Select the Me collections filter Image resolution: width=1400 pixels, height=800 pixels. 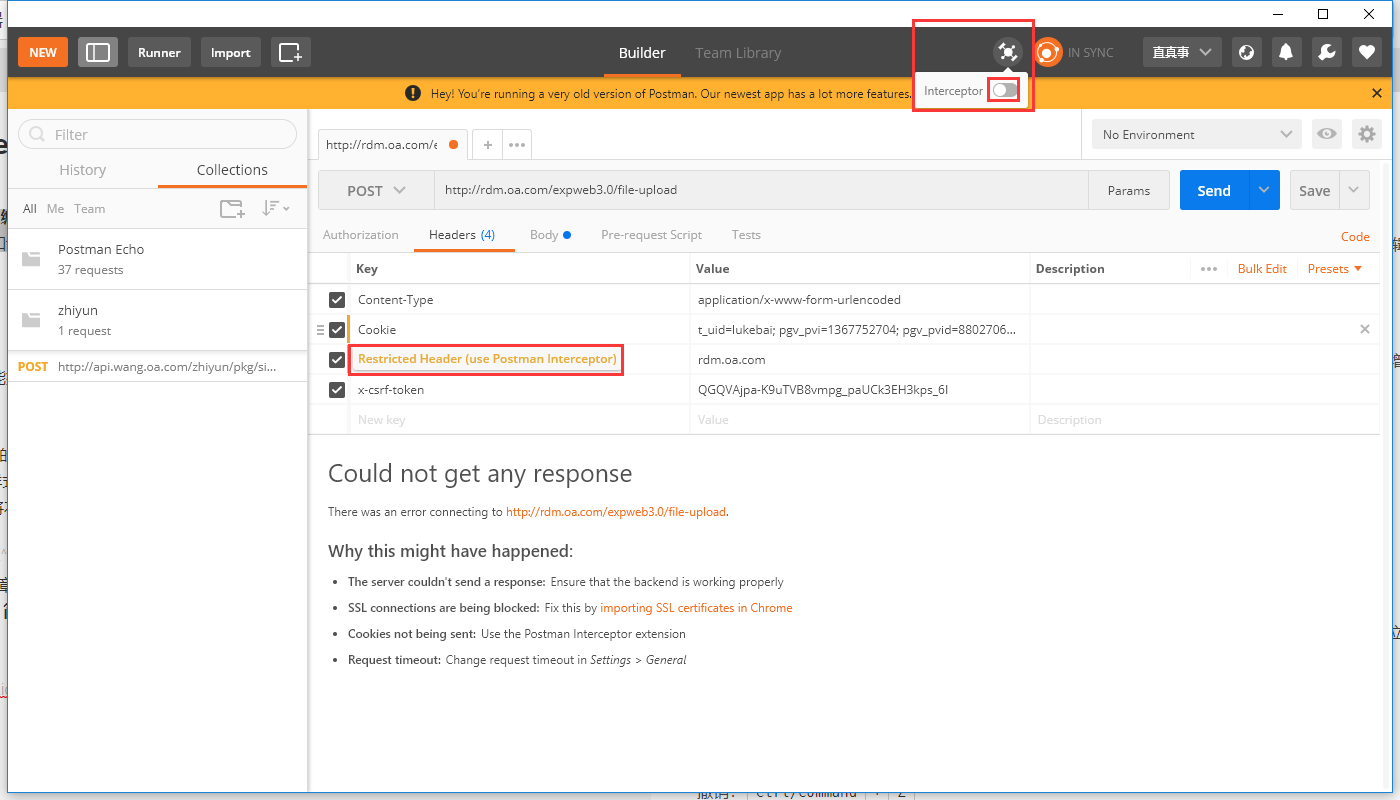click(55, 209)
